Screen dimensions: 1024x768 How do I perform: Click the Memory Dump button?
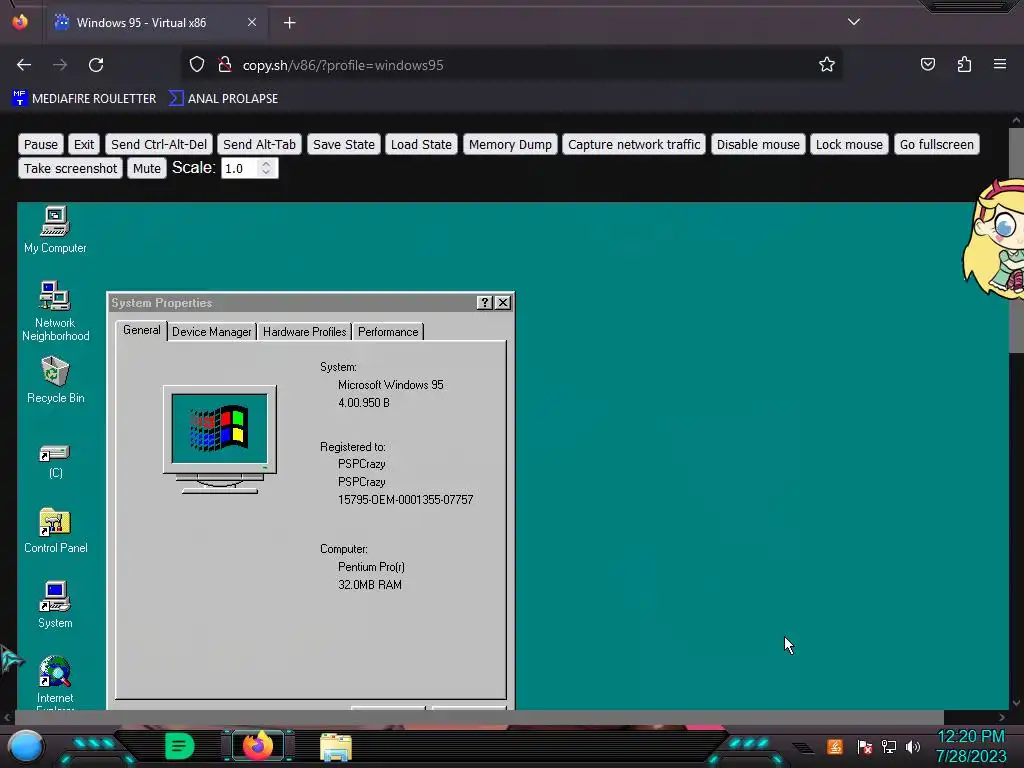coord(510,144)
